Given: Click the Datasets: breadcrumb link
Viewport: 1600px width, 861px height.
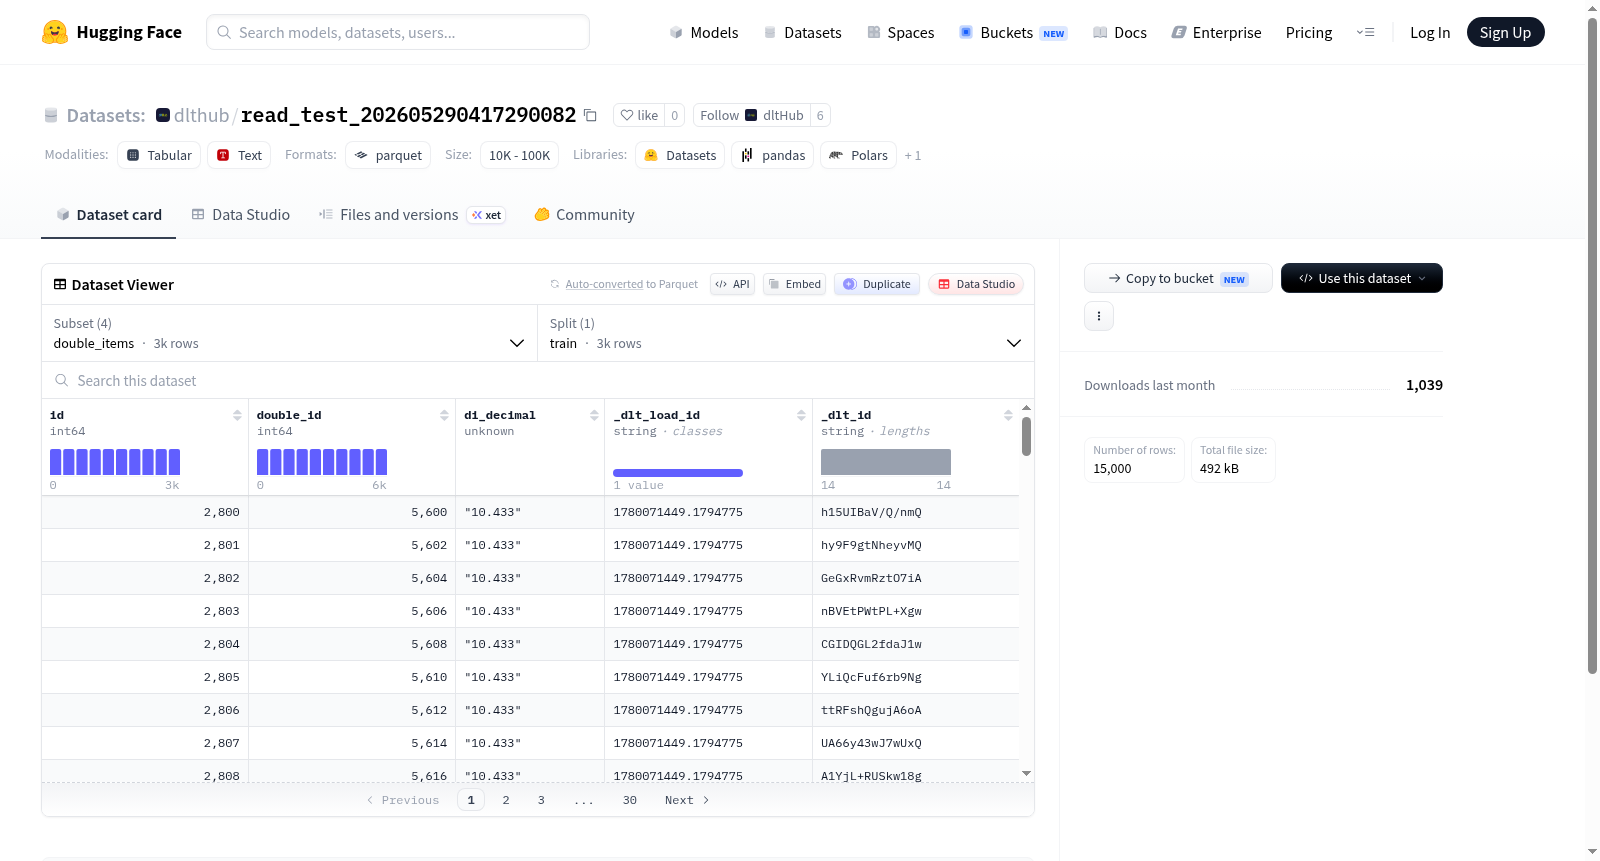Looking at the screenshot, I should click(x=106, y=115).
